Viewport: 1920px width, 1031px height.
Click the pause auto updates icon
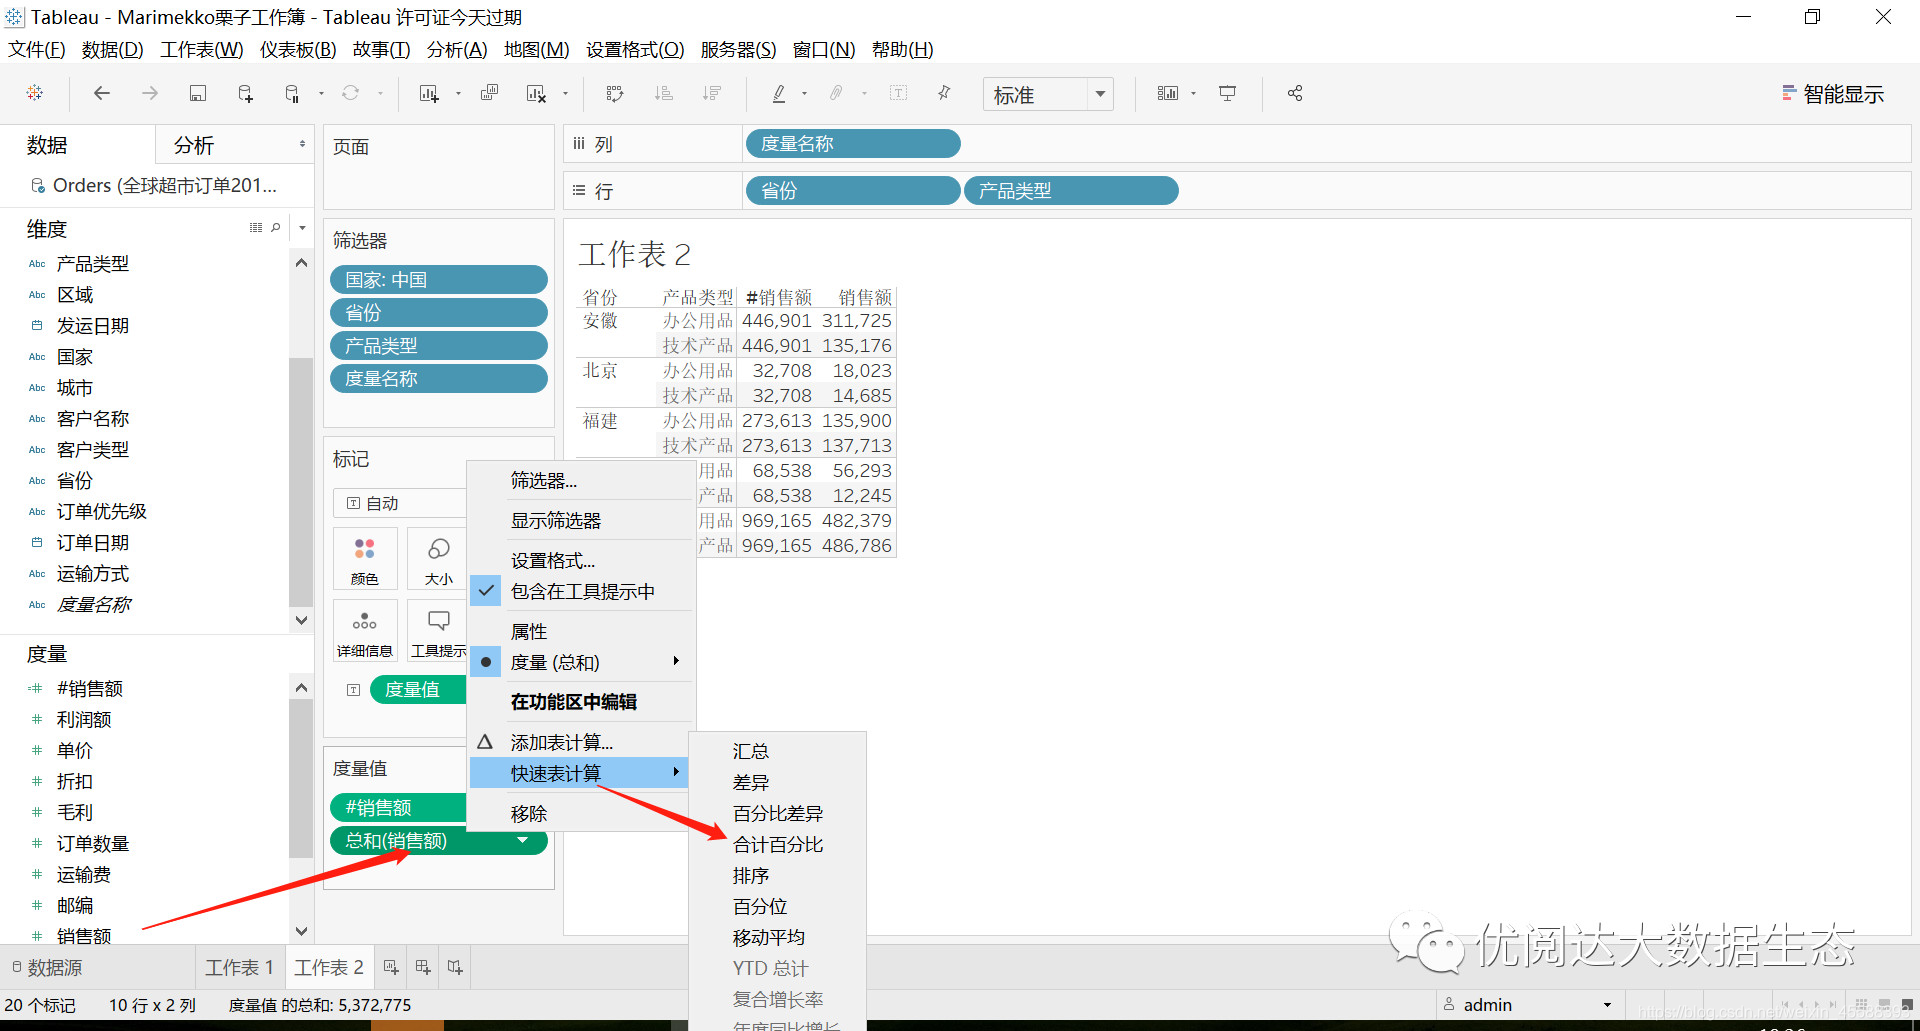292,93
